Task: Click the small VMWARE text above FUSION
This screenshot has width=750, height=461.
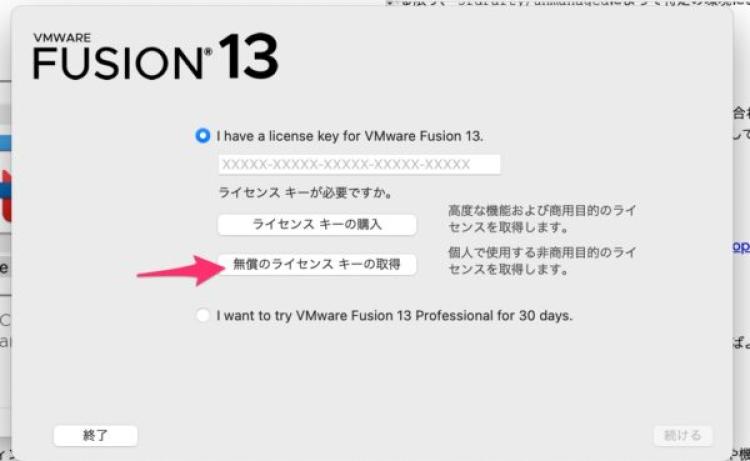Action: (x=62, y=38)
